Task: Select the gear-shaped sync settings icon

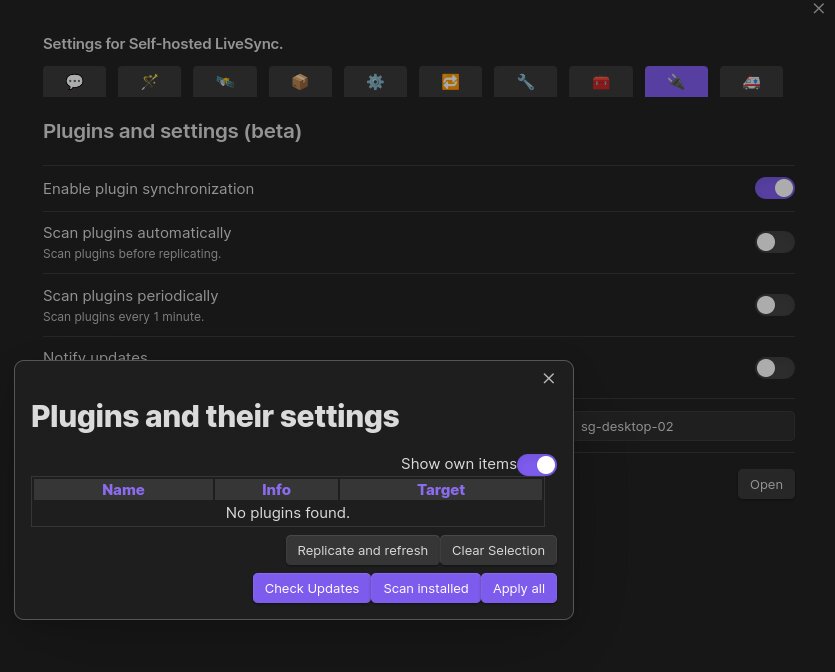Action: coord(375,81)
